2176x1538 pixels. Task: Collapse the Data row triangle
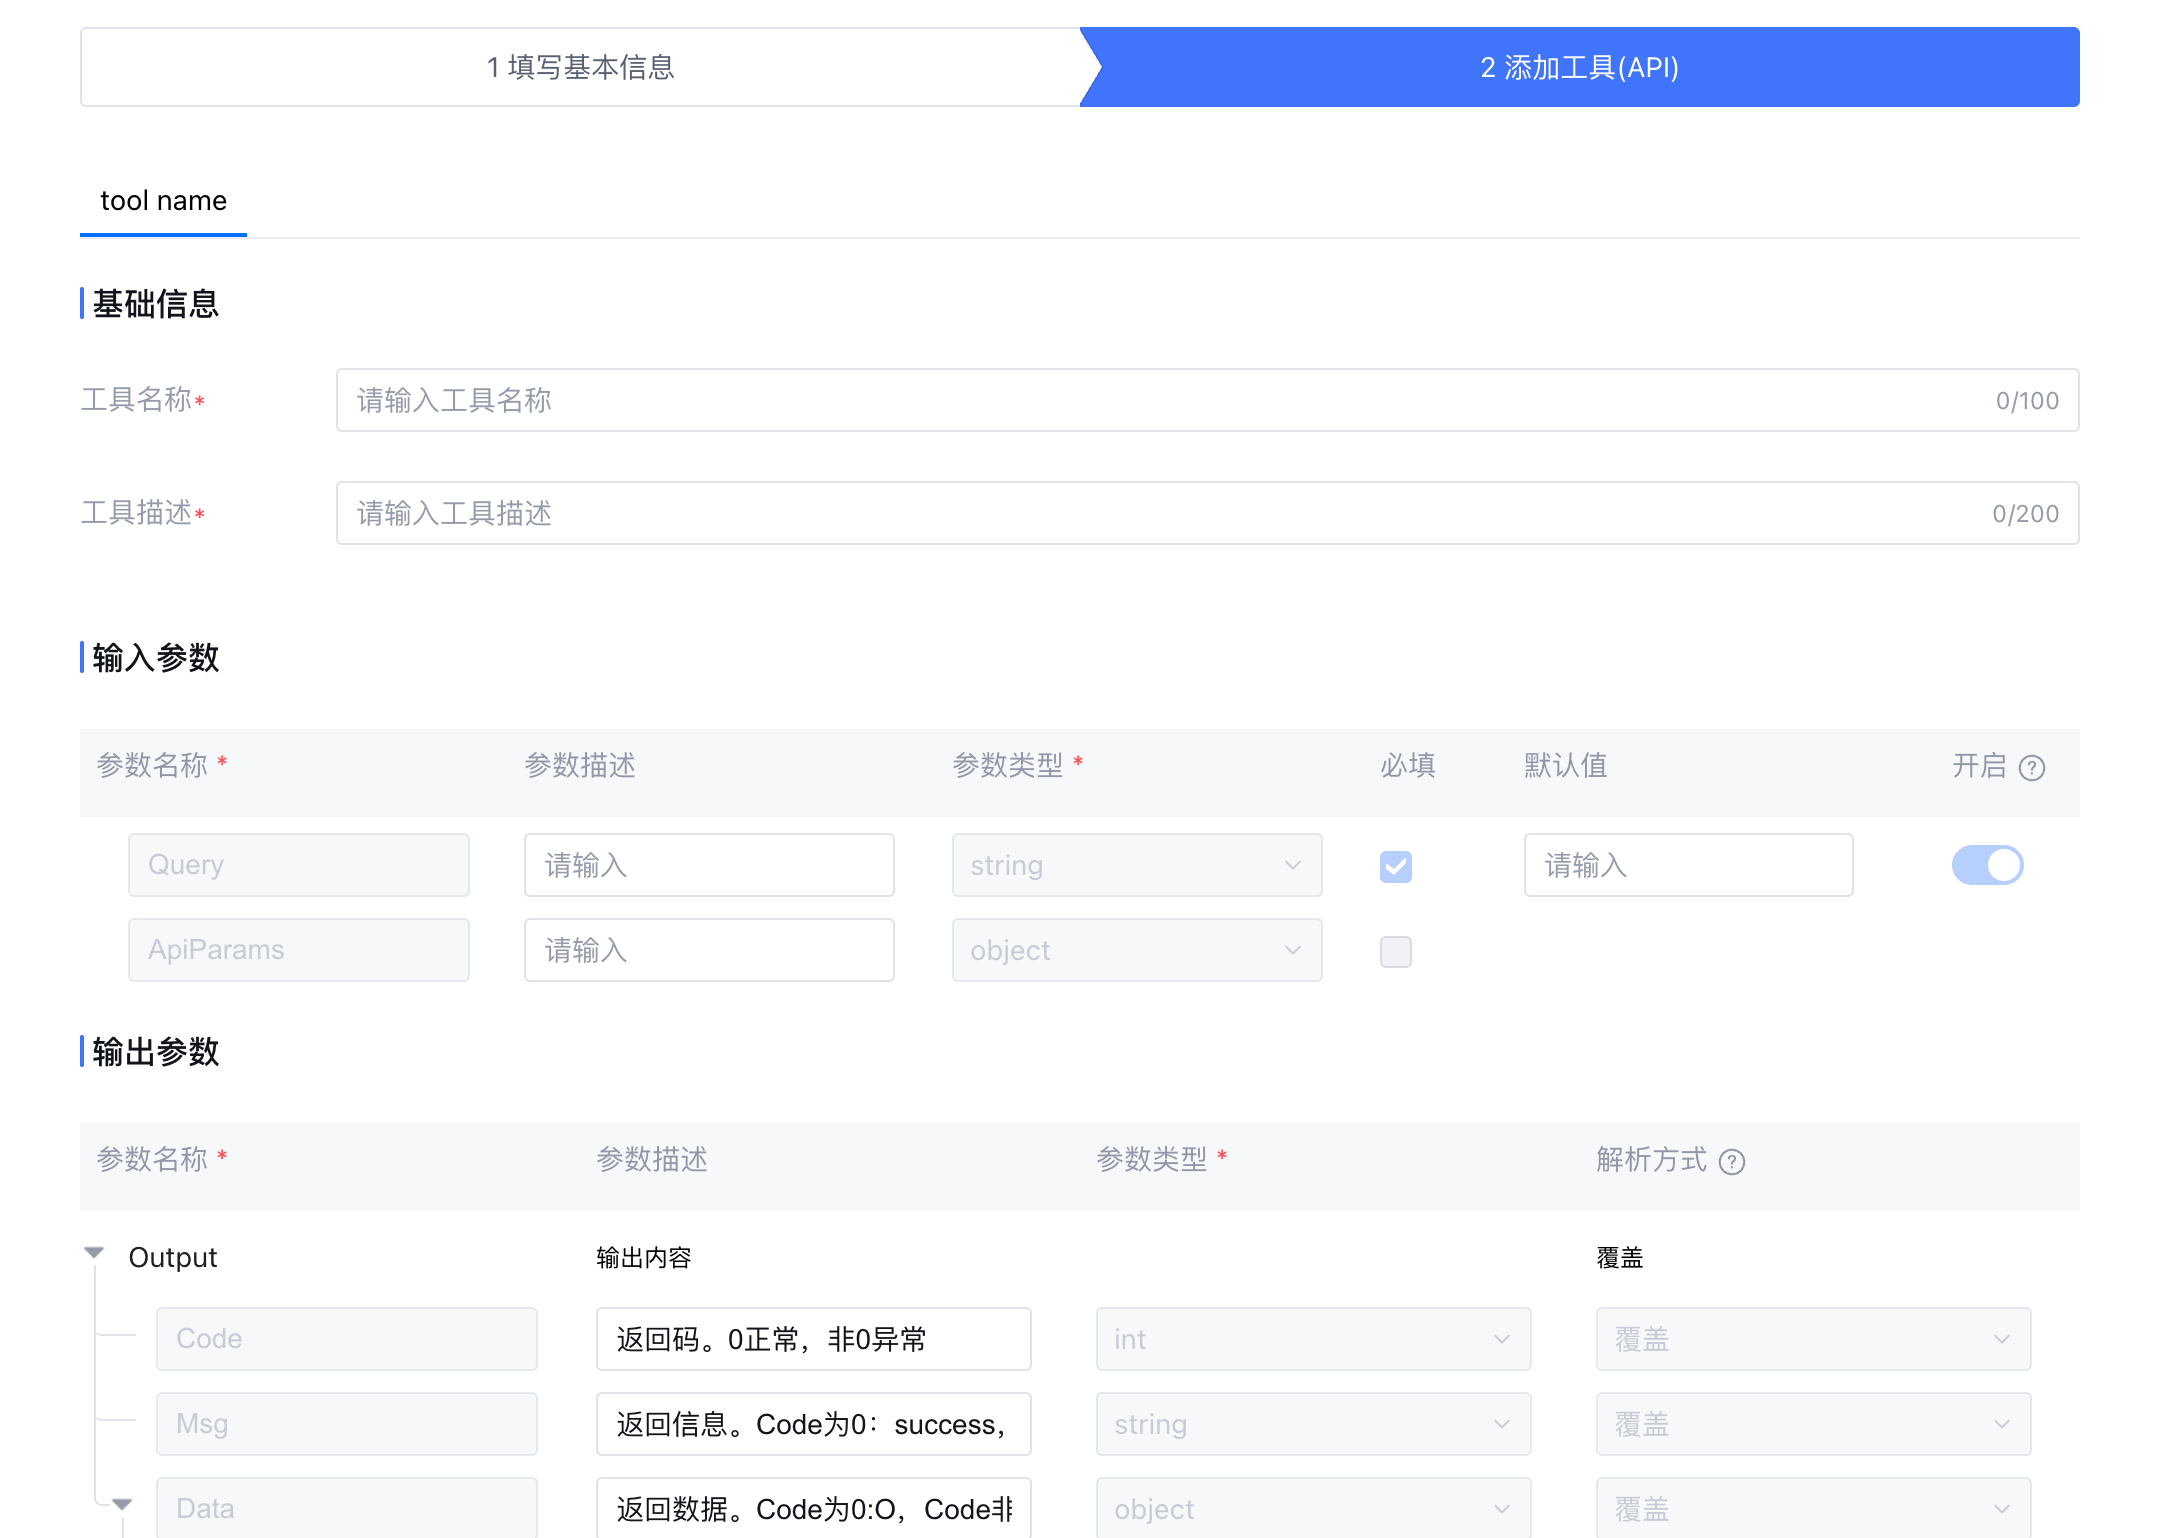coord(122,1504)
